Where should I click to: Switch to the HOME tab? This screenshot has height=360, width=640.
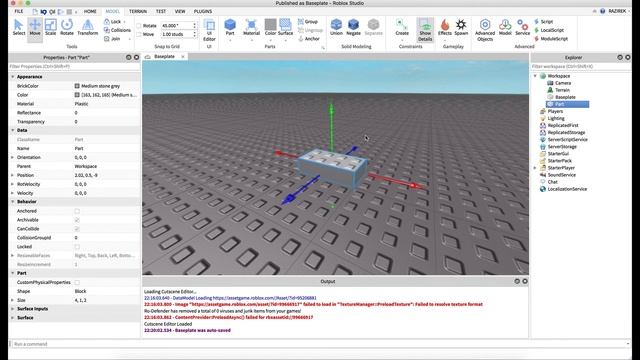pyautogui.click(x=90, y=11)
